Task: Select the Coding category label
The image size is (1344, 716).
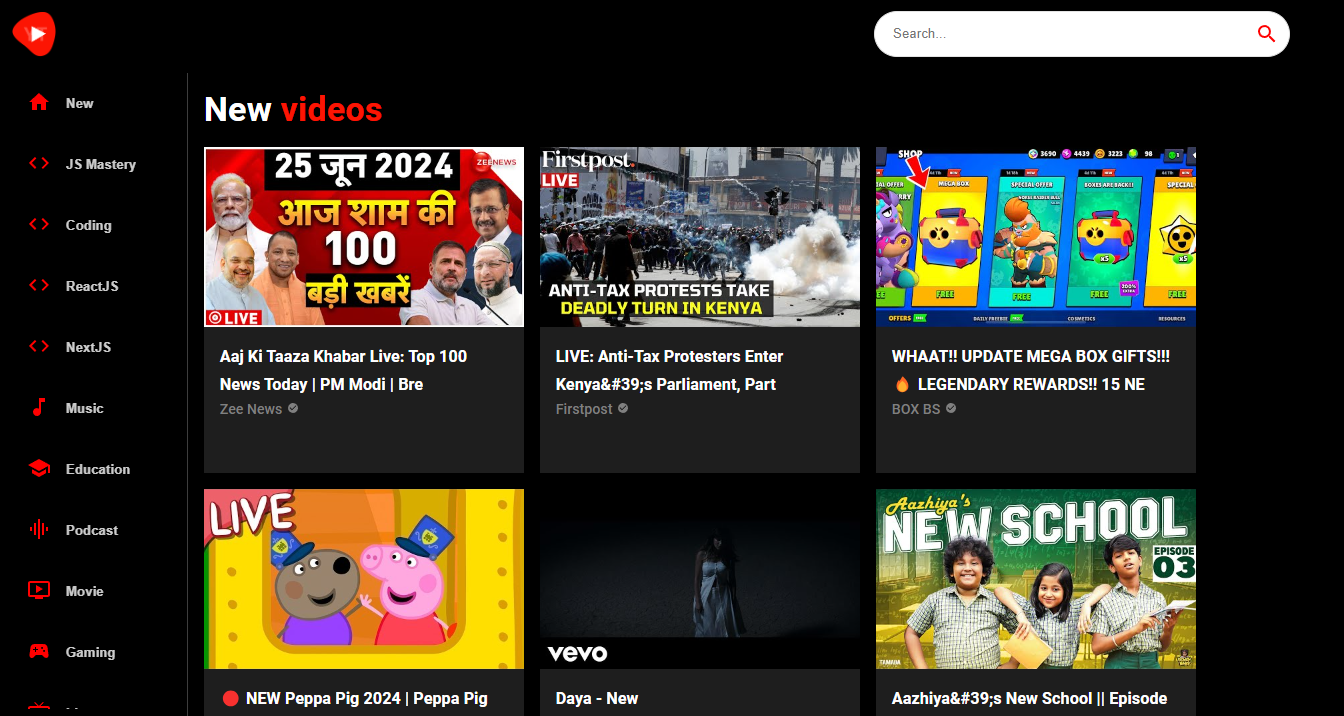Action: (89, 225)
